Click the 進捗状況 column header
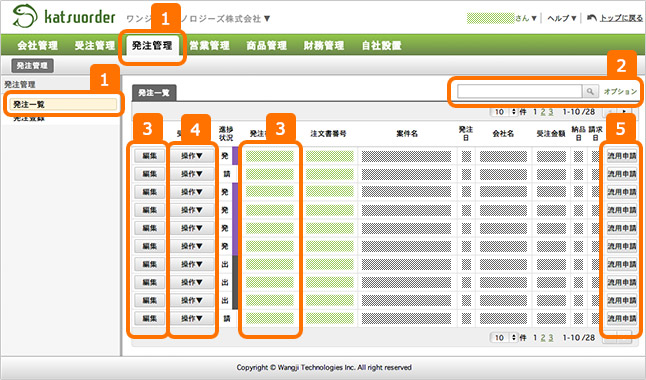This screenshot has width=646, height=380. coord(226,134)
